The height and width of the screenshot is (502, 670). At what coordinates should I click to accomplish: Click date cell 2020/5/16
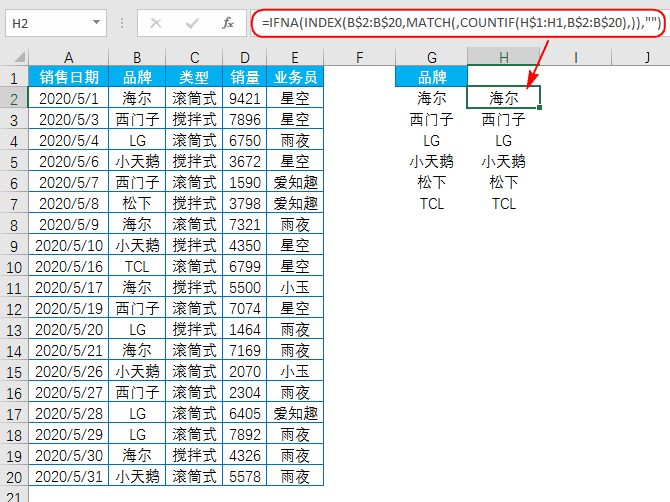69,267
